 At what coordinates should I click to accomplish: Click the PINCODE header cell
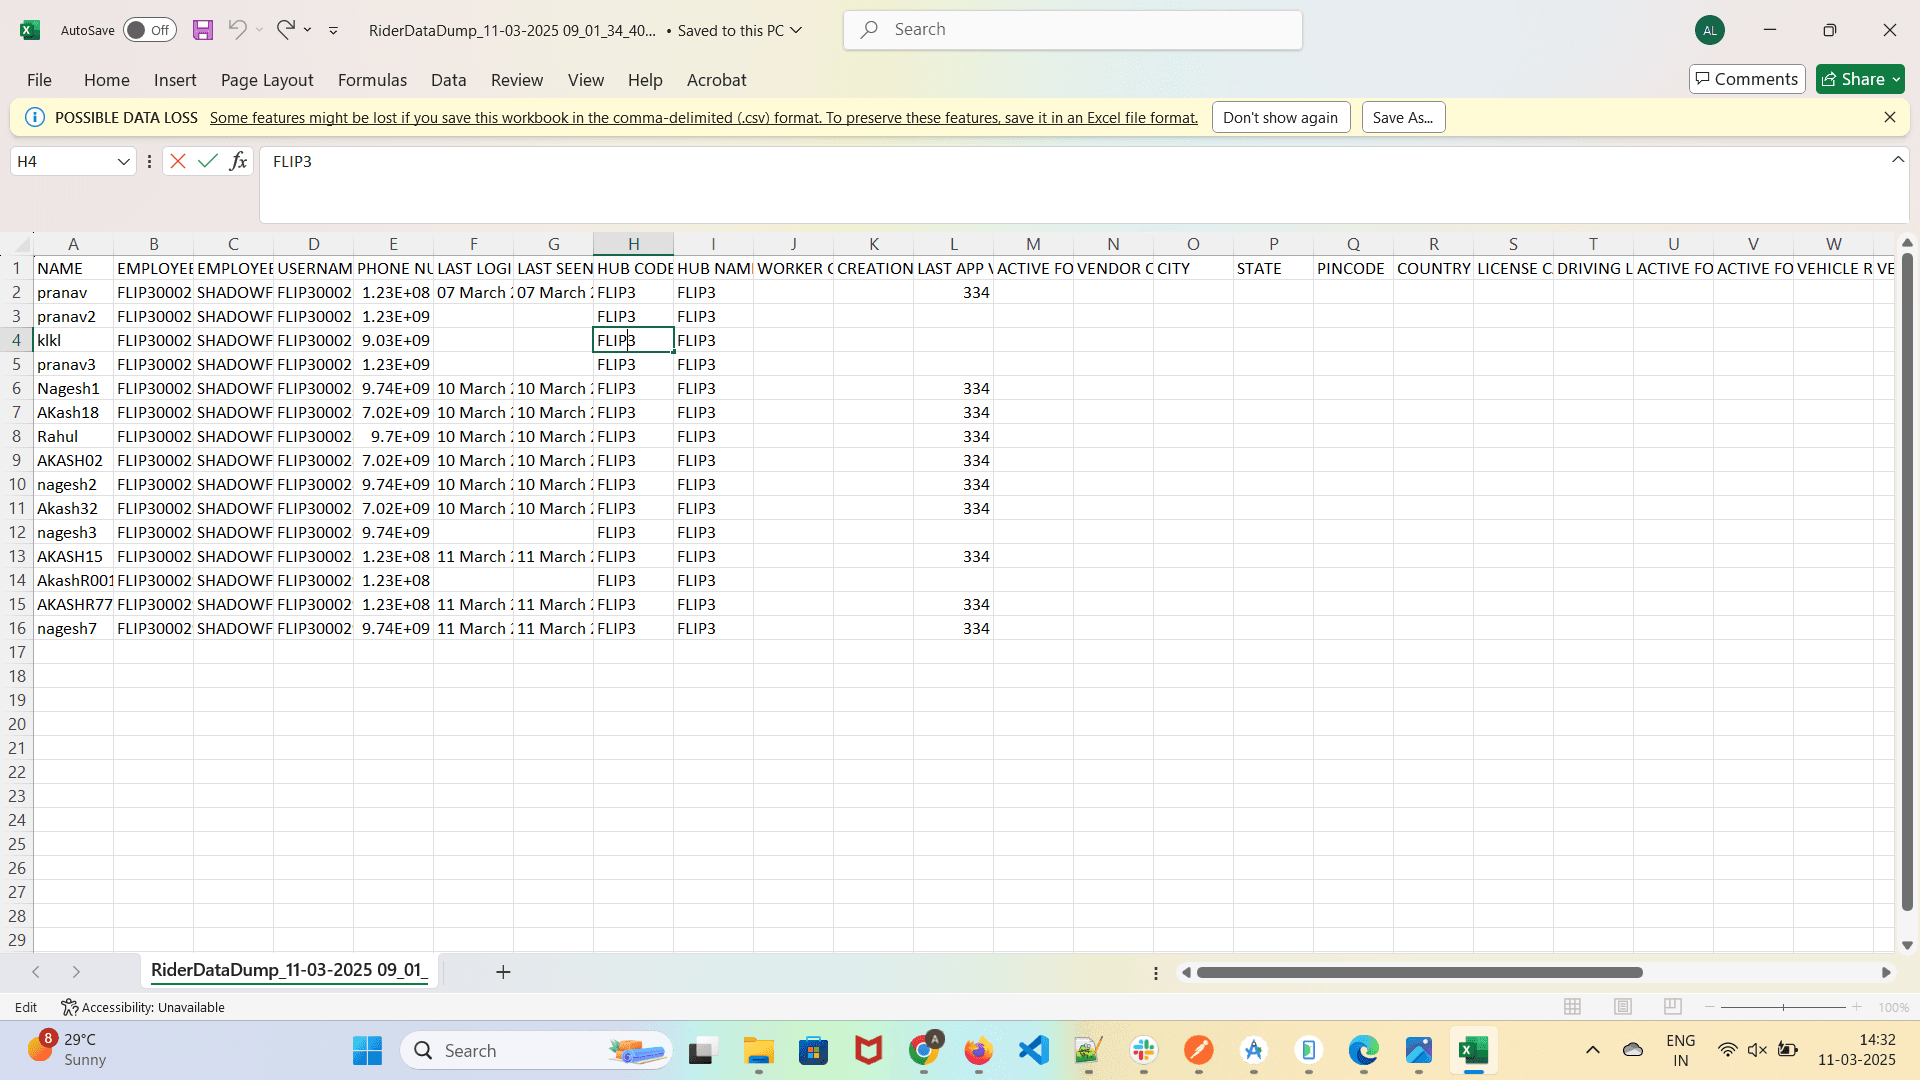pos(1353,268)
